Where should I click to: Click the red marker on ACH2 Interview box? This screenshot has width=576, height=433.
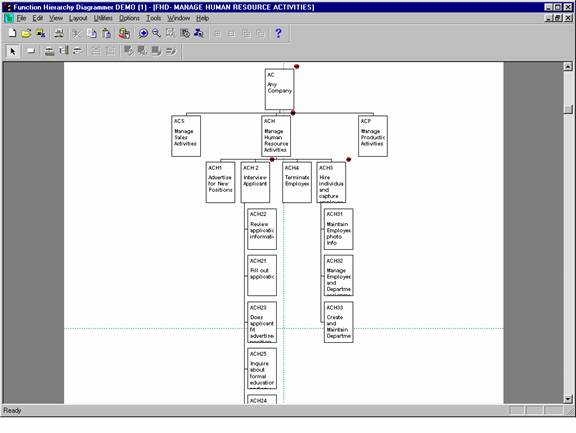(272, 159)
